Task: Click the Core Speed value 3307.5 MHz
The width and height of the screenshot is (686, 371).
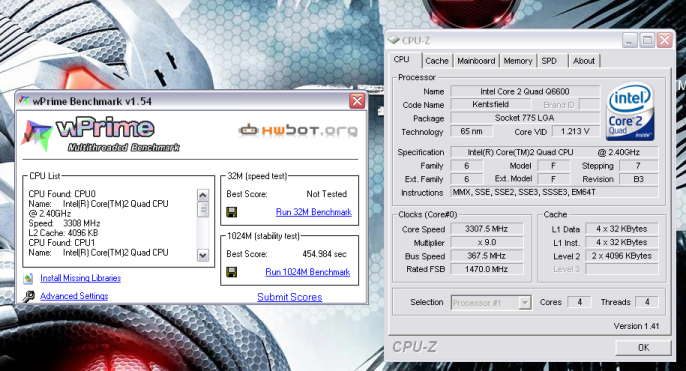Action: [486, 229]
